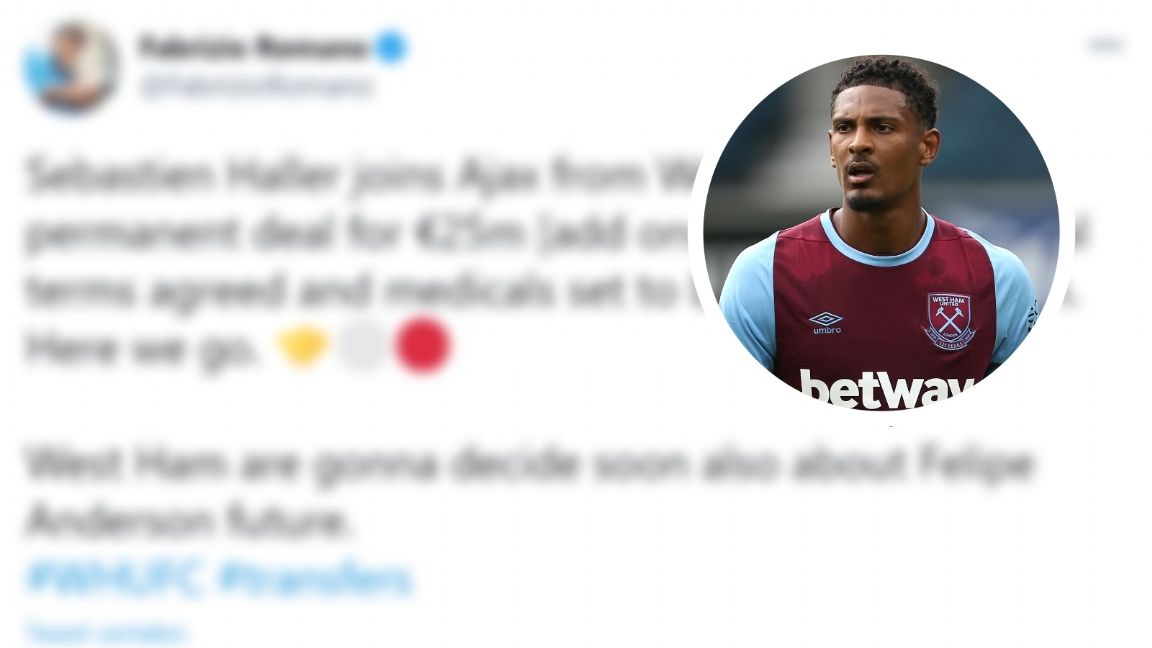Open the #transfers hashtag

click(x=314, y=578)
